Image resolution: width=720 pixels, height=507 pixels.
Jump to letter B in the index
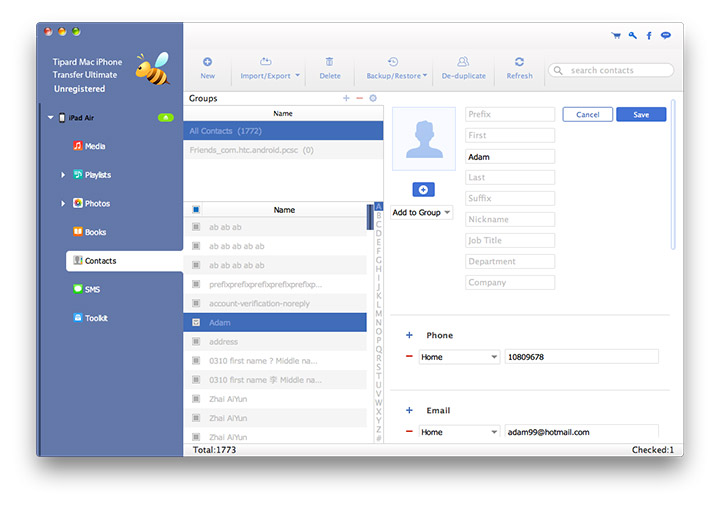379,215
